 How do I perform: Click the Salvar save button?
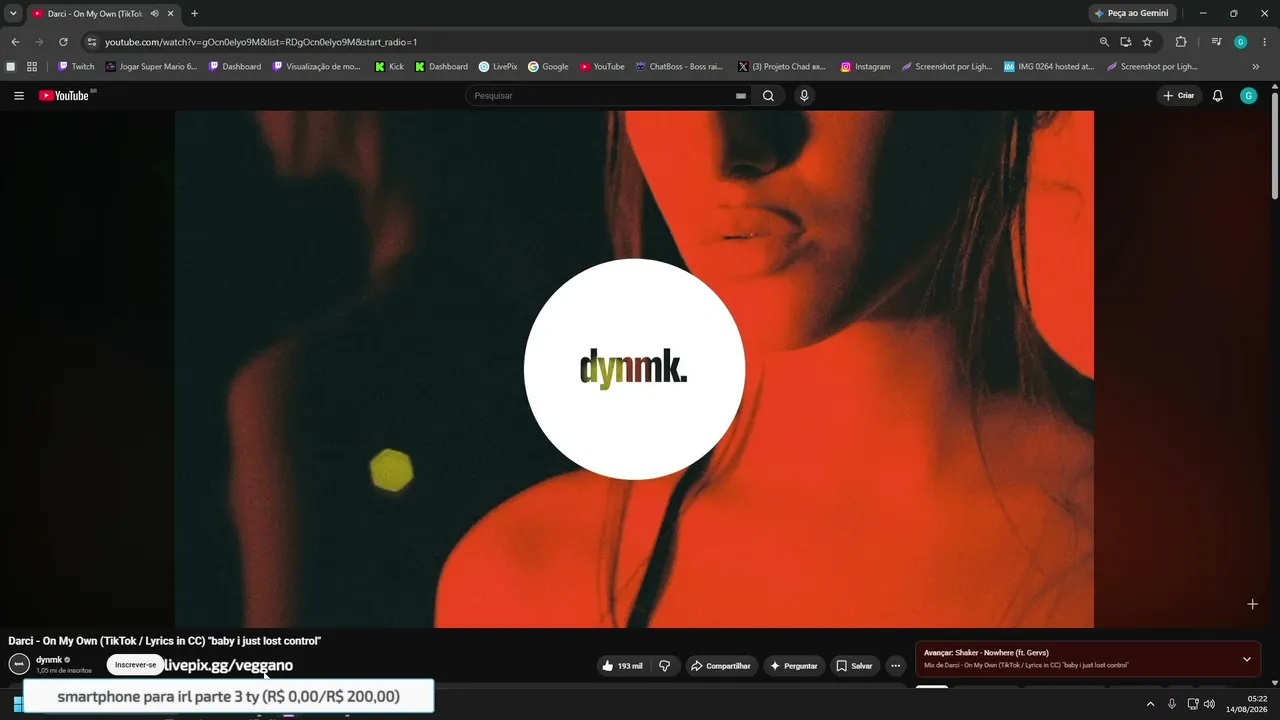(x=855, y=666)
